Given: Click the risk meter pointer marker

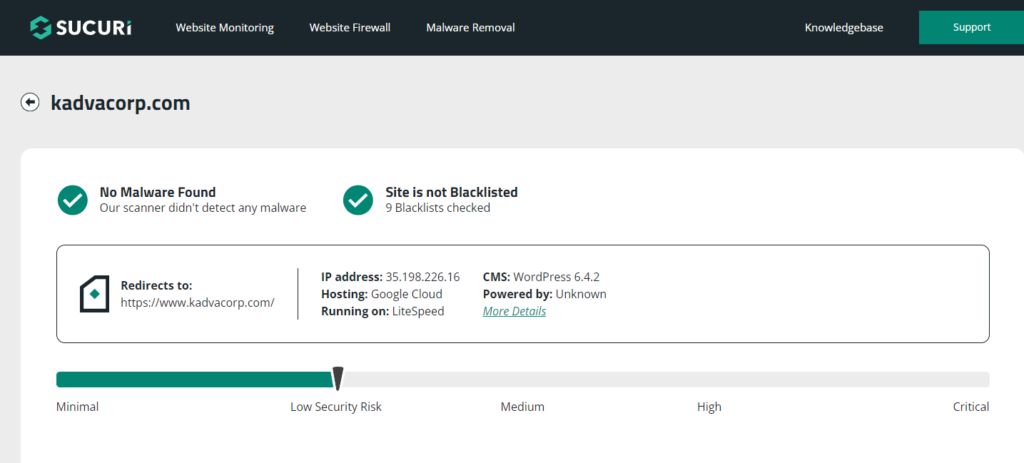Looking at the screenshot, I should [338, 378].
